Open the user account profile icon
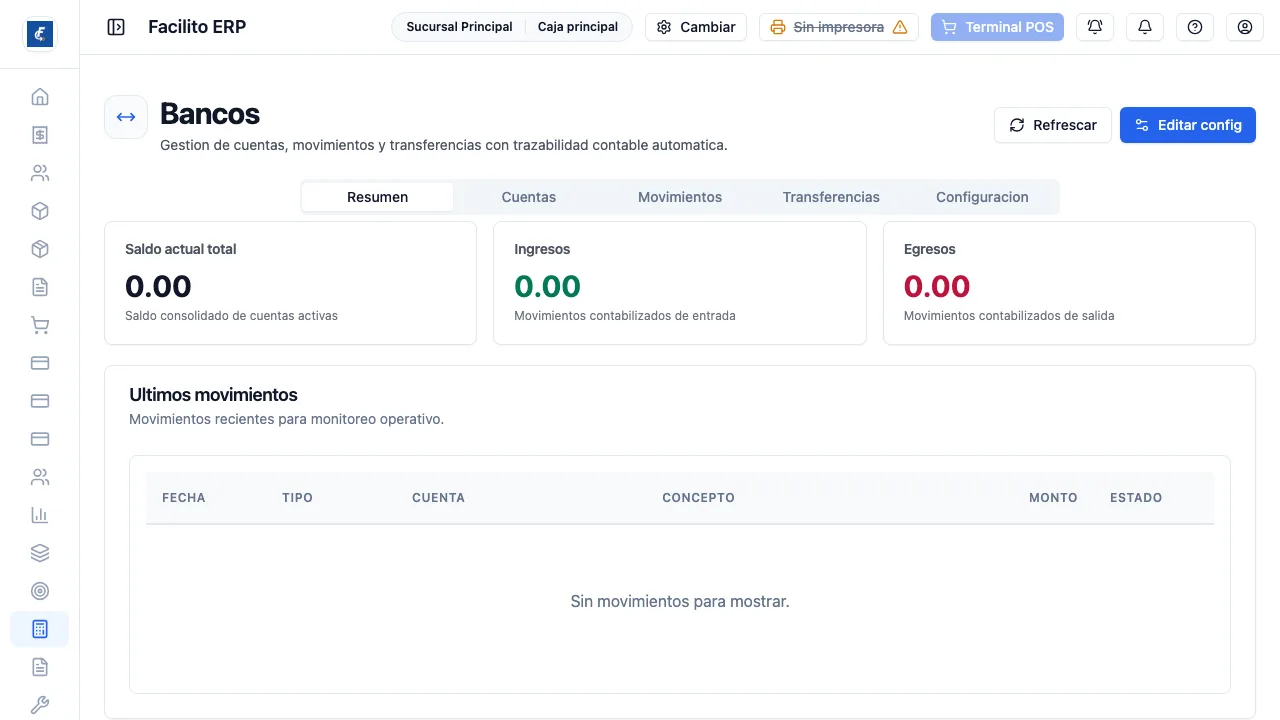Viewport: 1280px width, 720px height. [1245, 27]
